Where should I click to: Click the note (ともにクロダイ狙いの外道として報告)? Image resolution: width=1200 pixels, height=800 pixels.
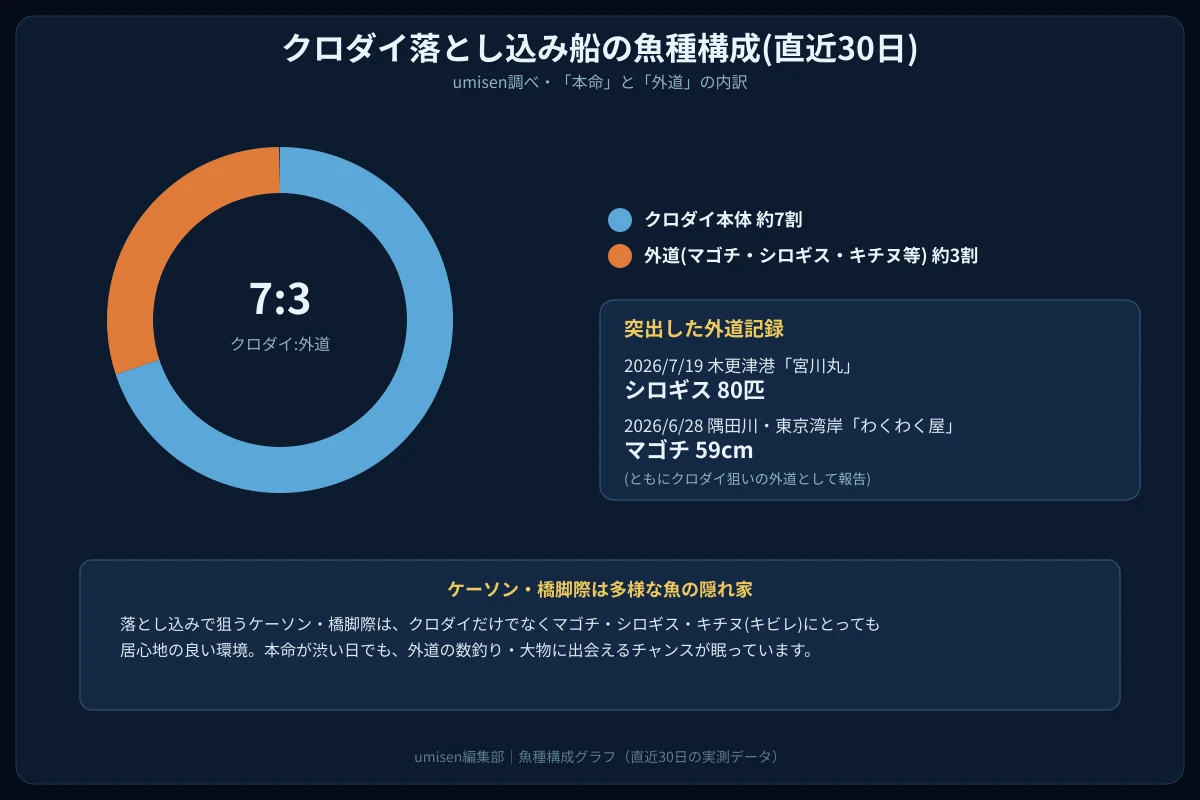pos(747,479)
